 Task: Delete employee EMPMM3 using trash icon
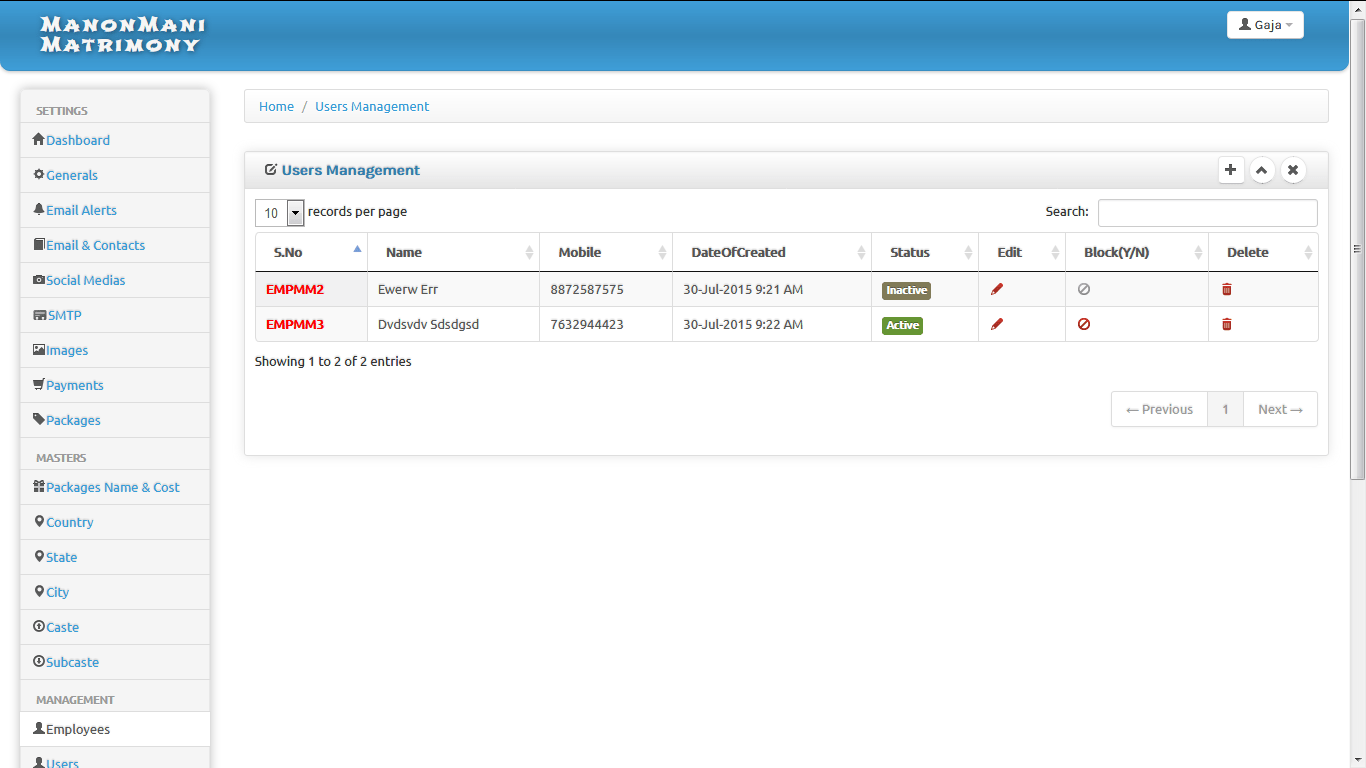pyautogui.click(x=1227, y=324)
